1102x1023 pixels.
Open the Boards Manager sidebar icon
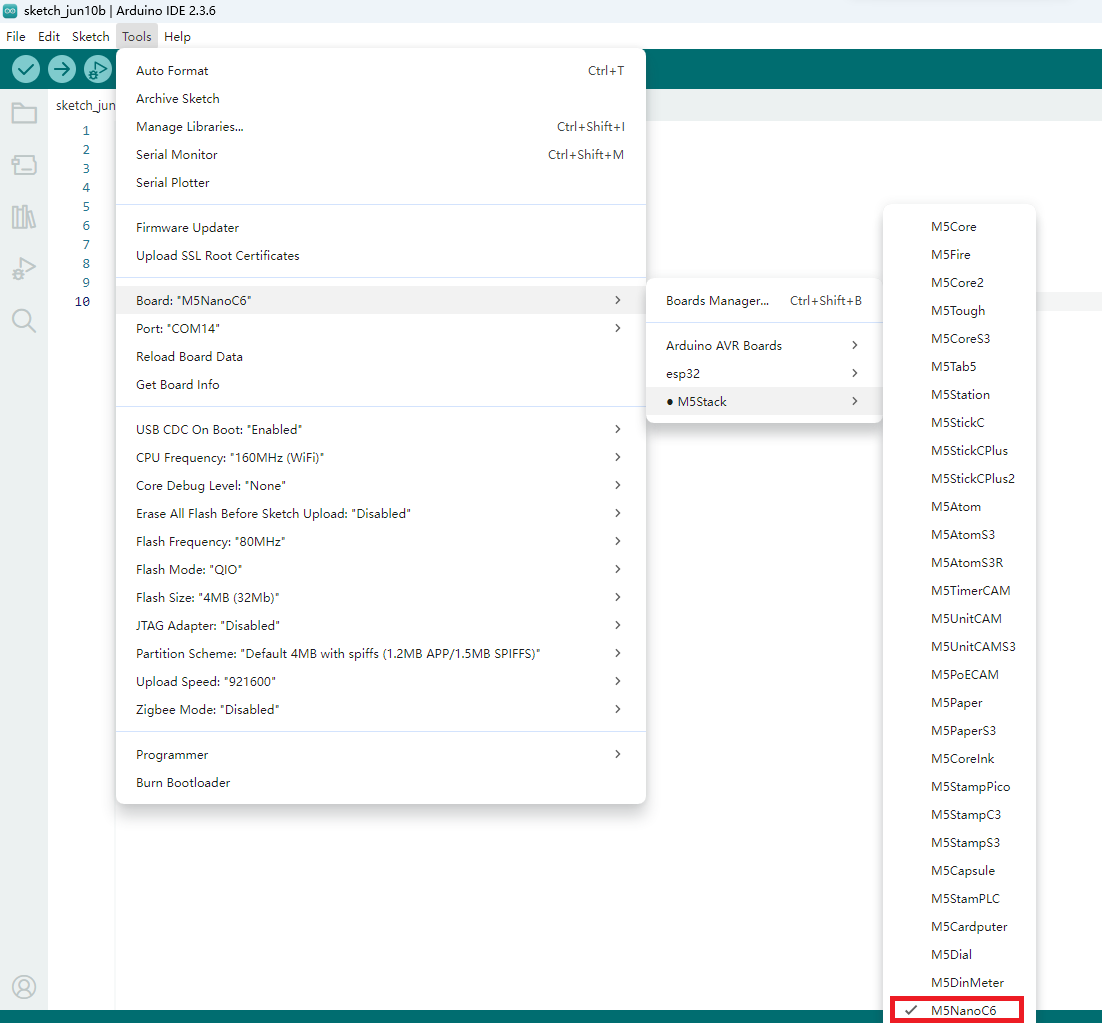point(24,165)
